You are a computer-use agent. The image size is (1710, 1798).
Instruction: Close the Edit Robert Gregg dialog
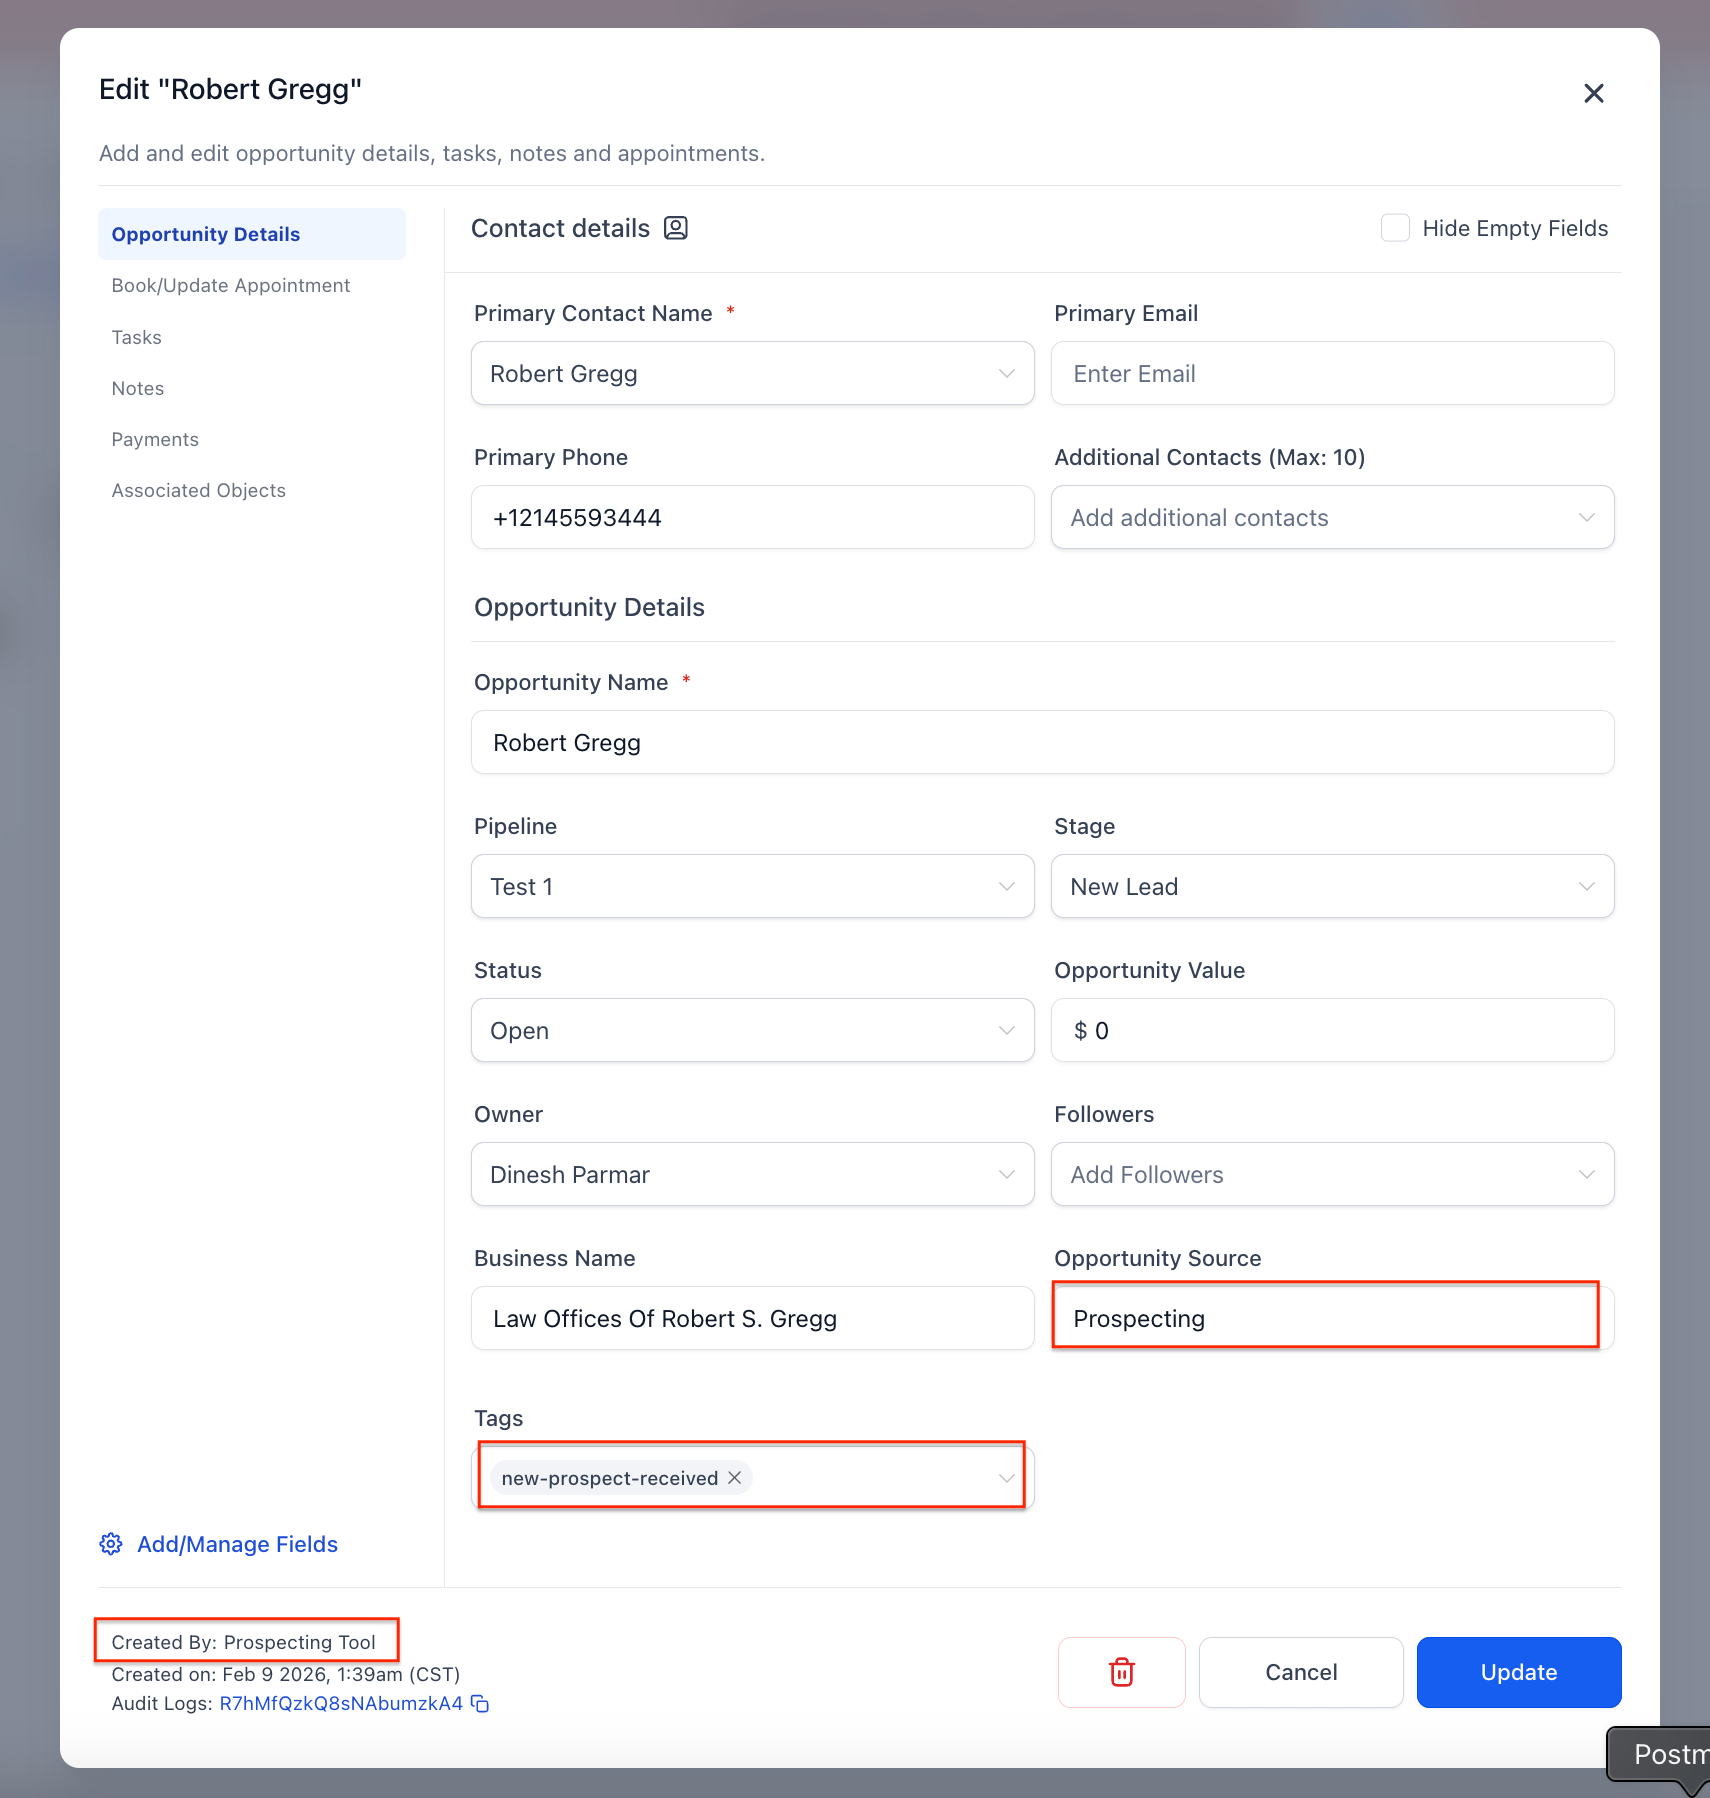pyautogui.click(x=1593, y=93)
